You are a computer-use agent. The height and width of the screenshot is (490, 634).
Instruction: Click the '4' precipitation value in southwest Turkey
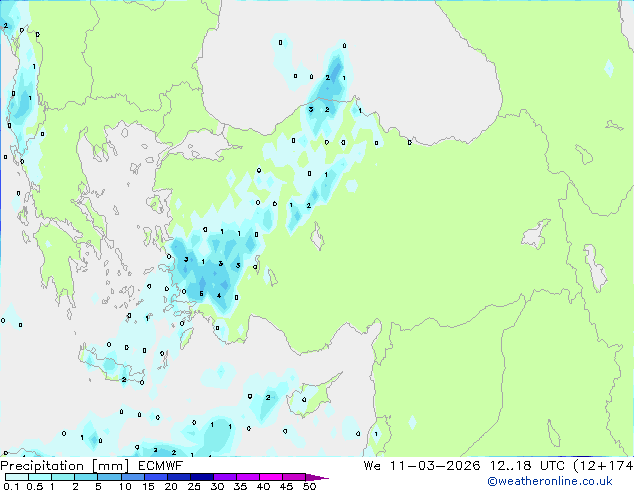click(219, 296)
